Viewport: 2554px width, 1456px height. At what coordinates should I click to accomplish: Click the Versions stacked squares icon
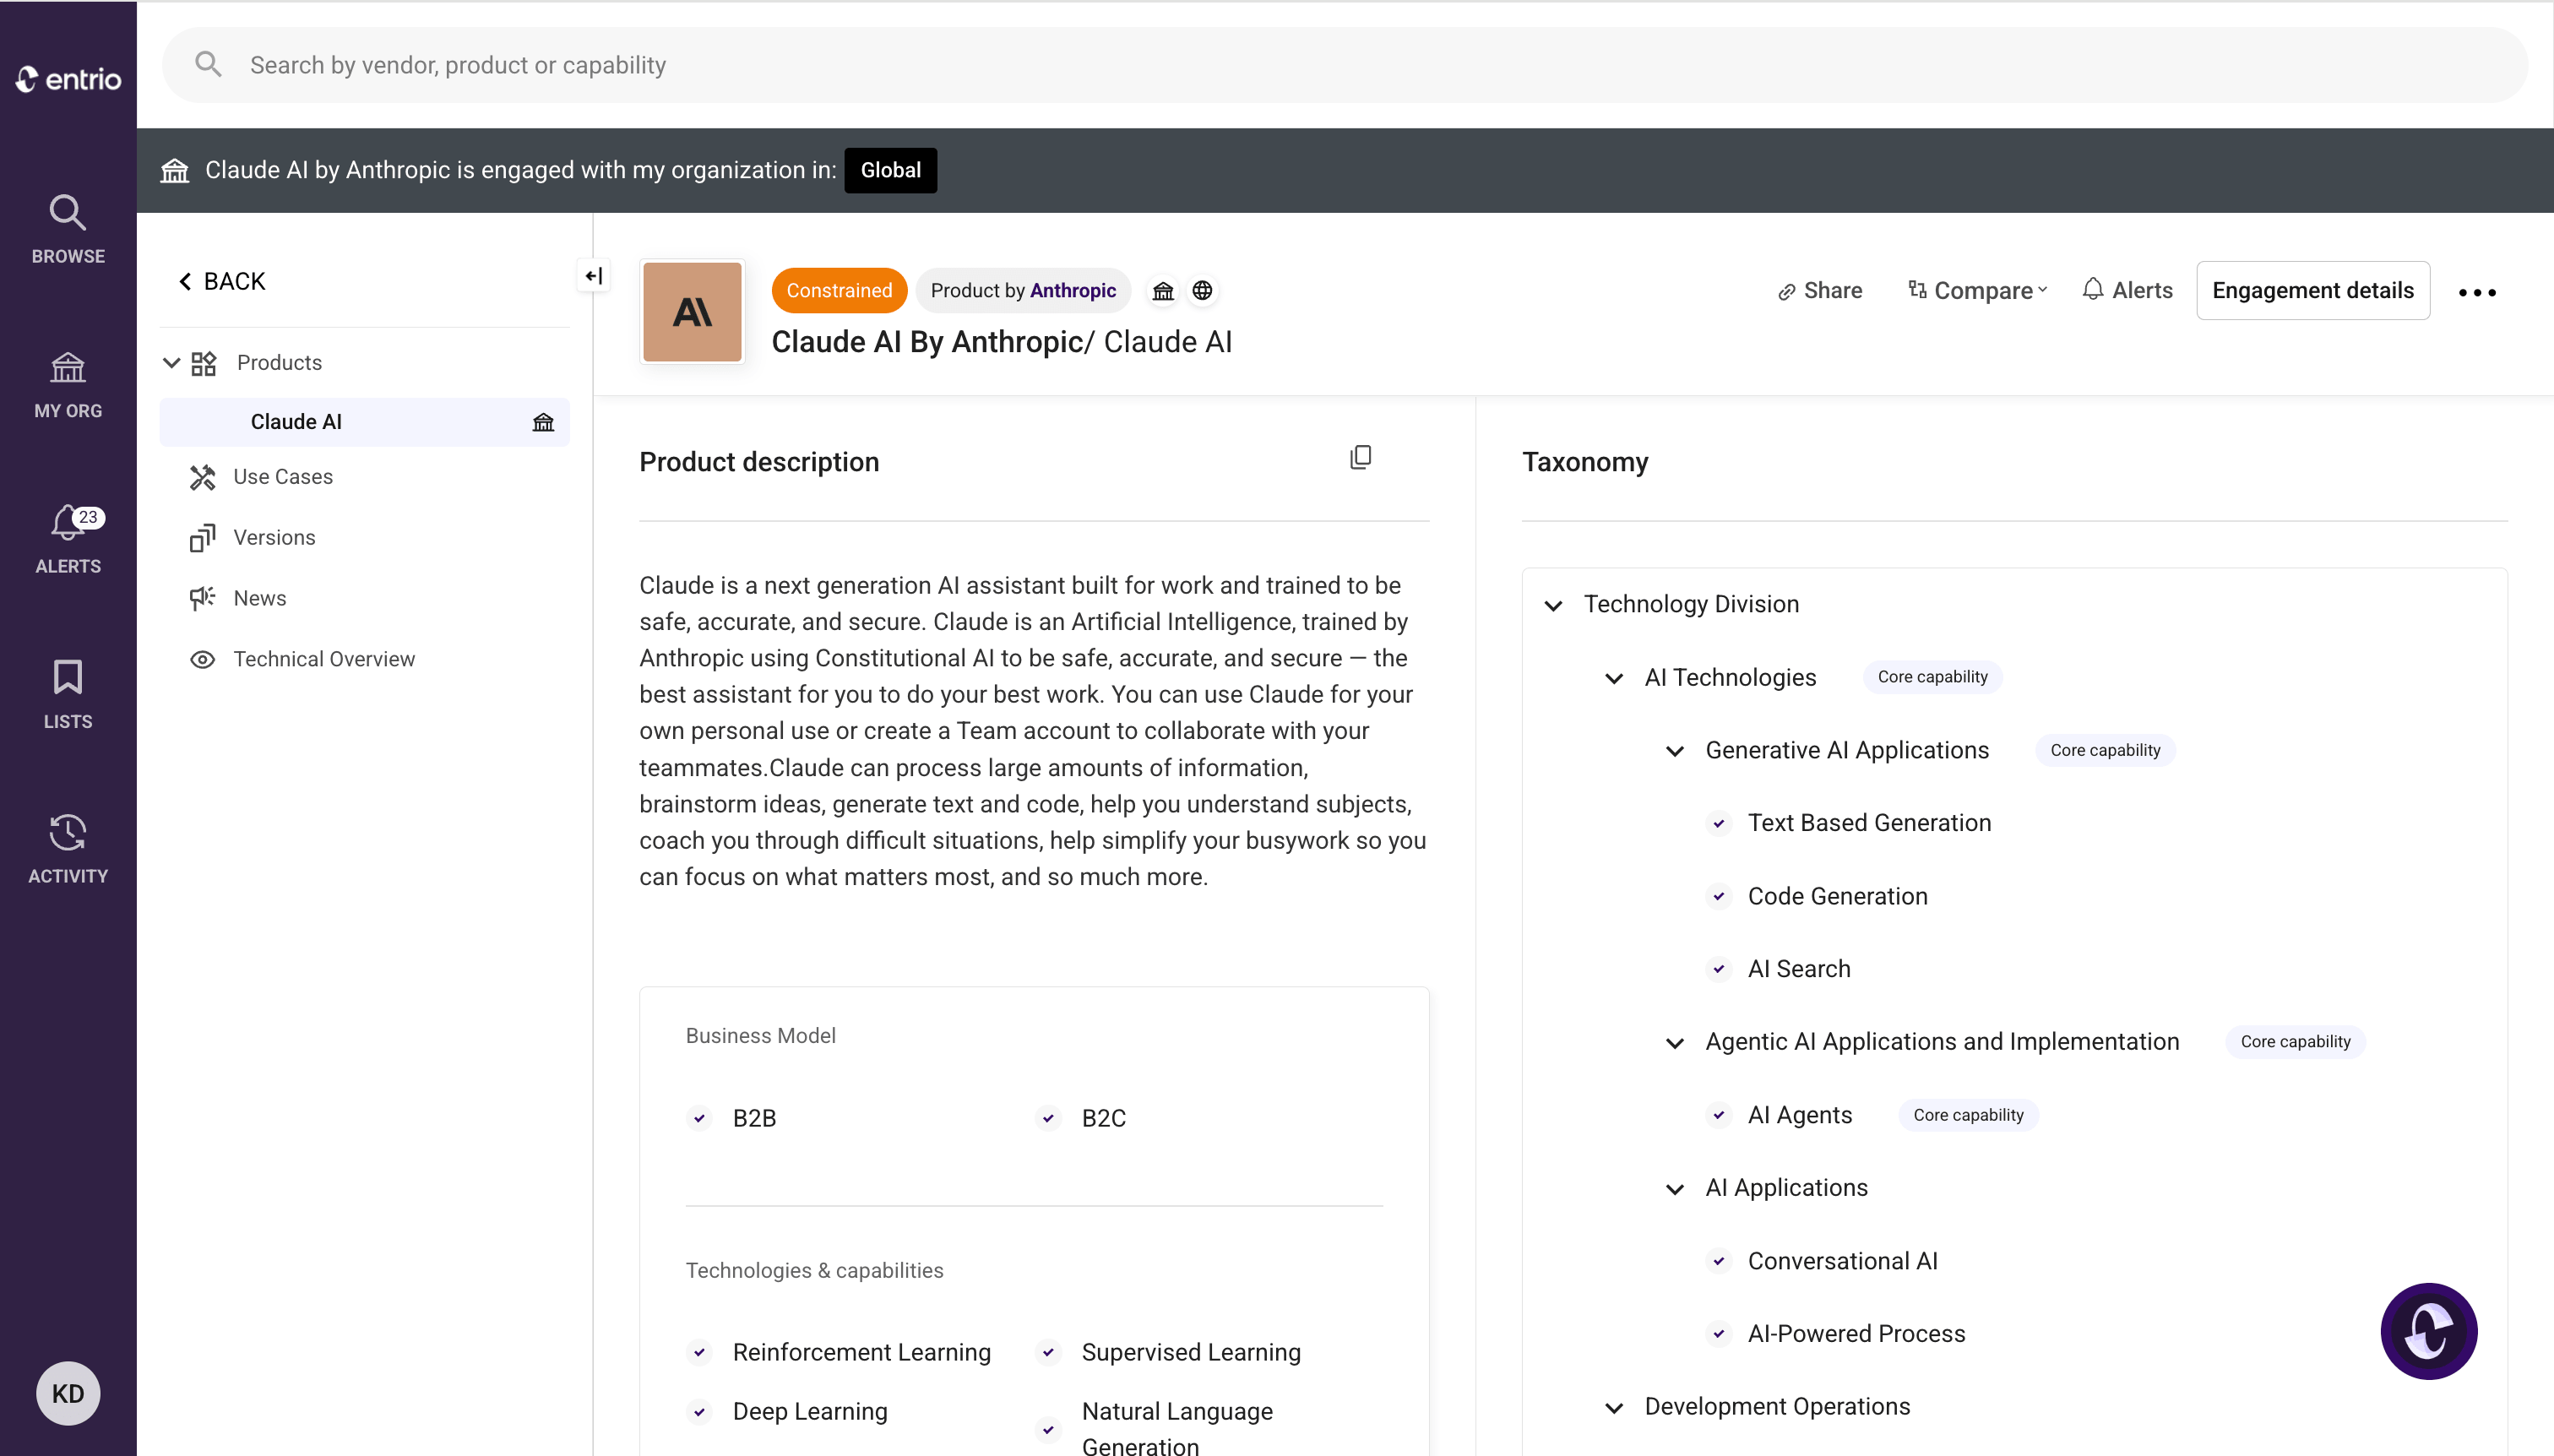coord(202,538)
